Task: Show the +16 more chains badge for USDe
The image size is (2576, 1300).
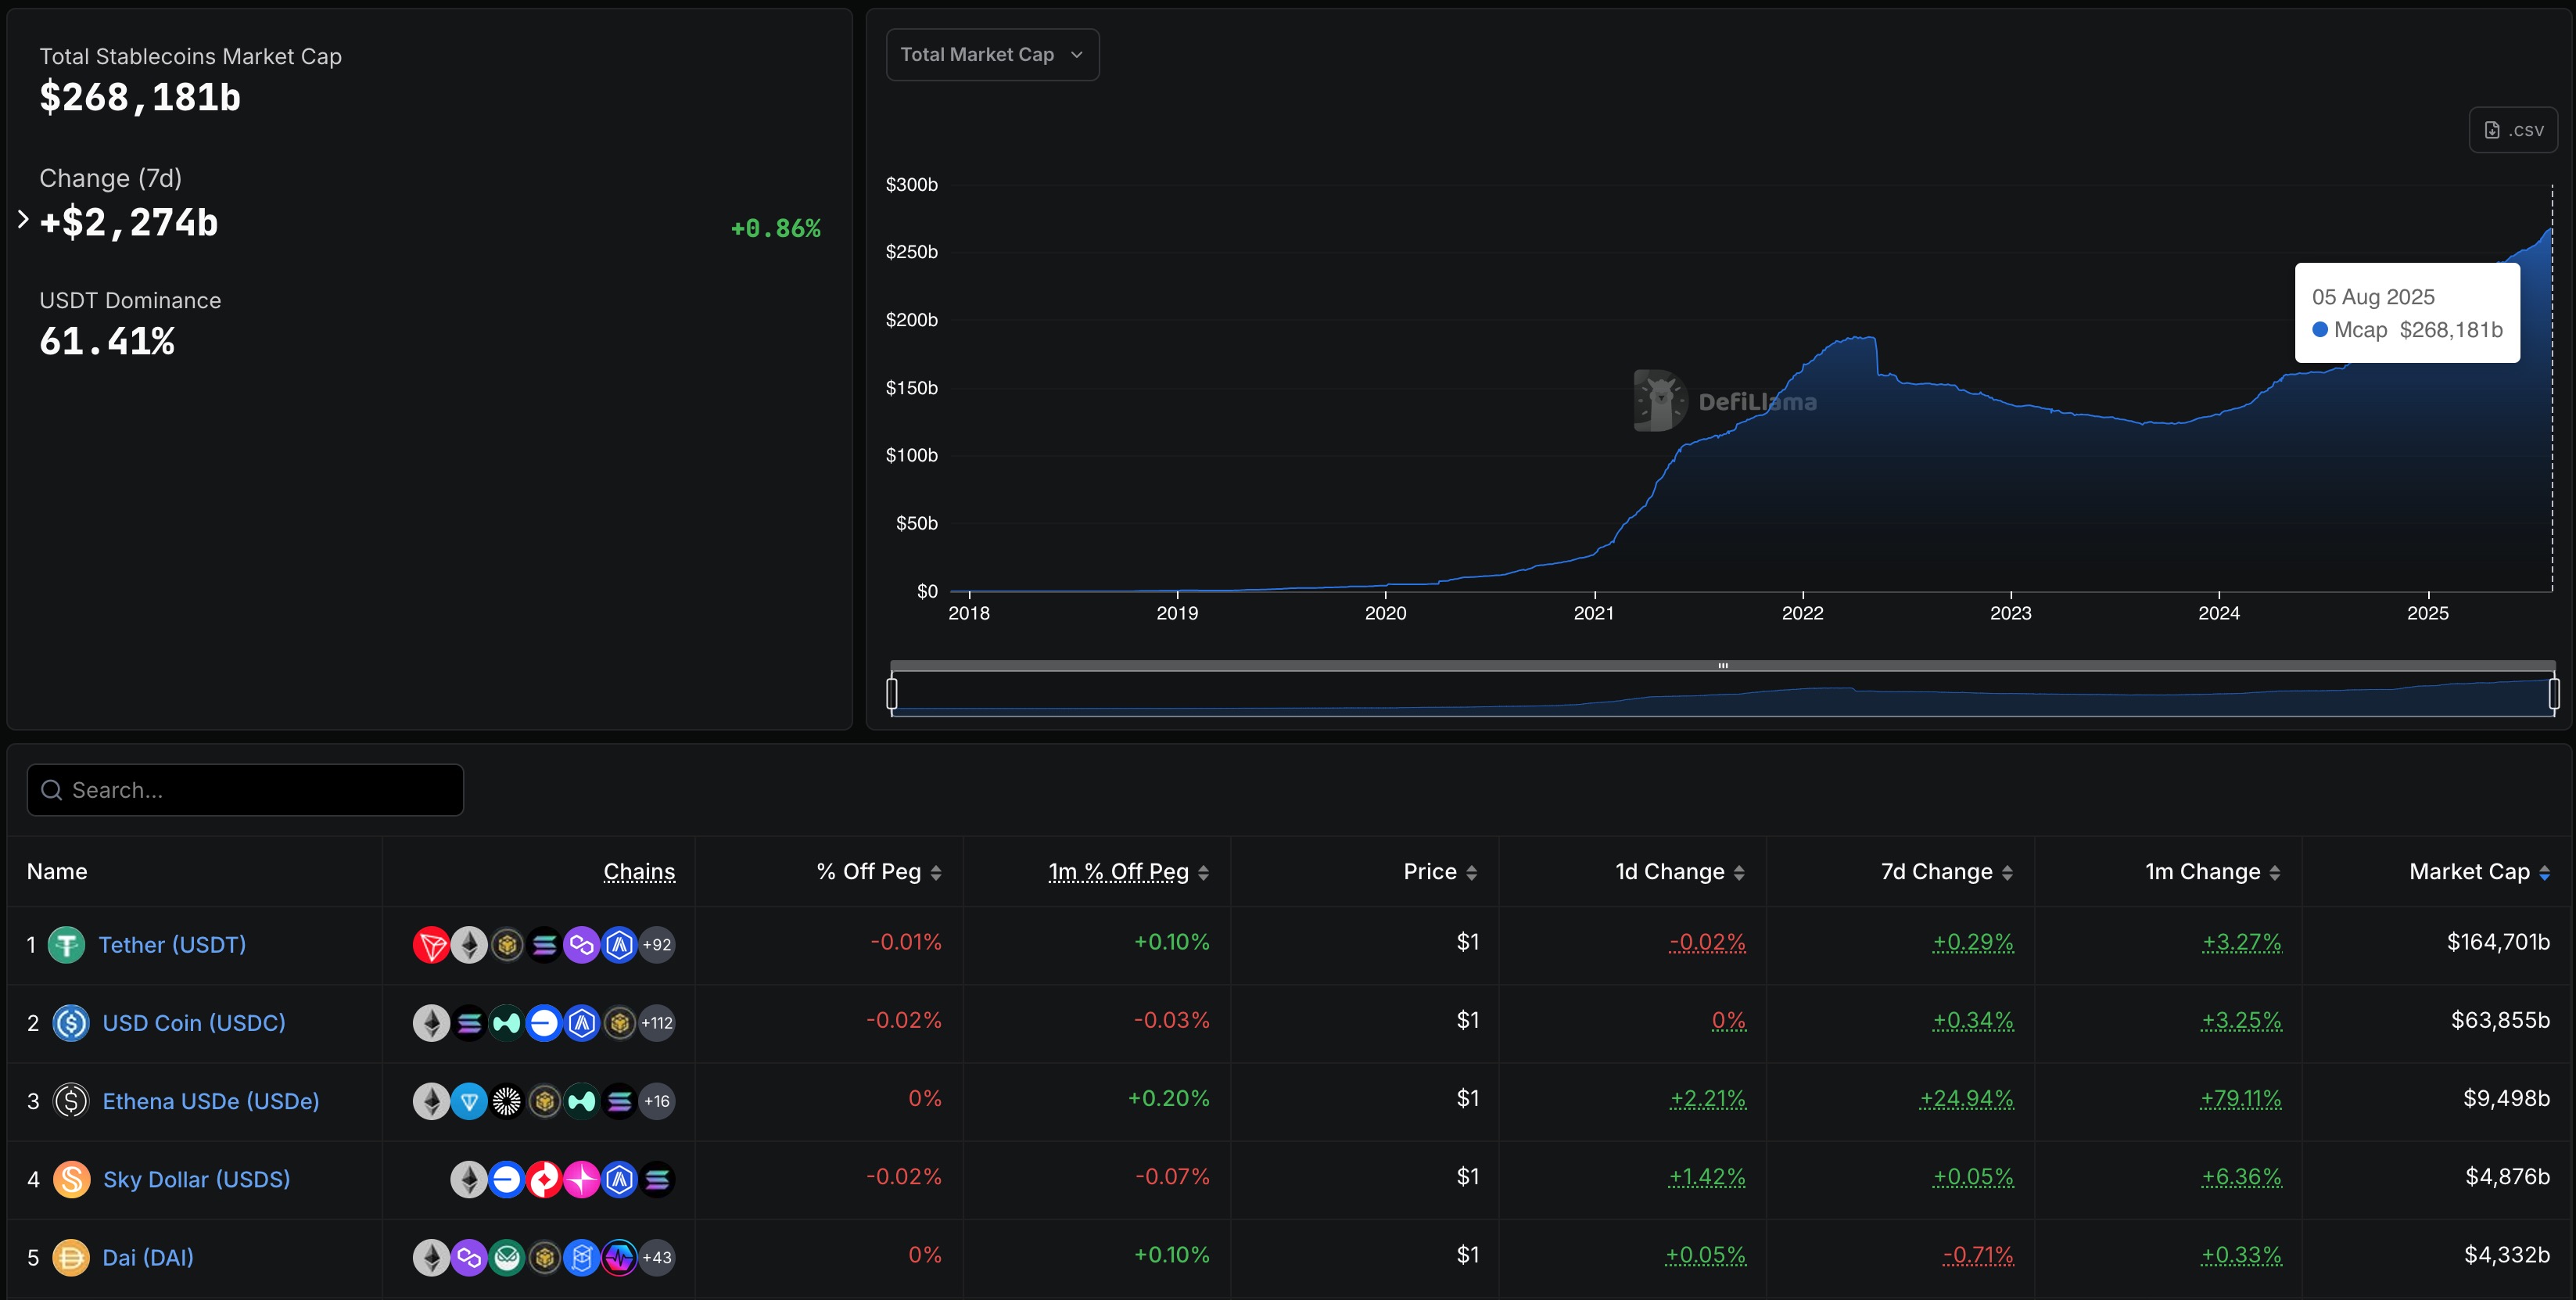Action: tap(657, 1101)
